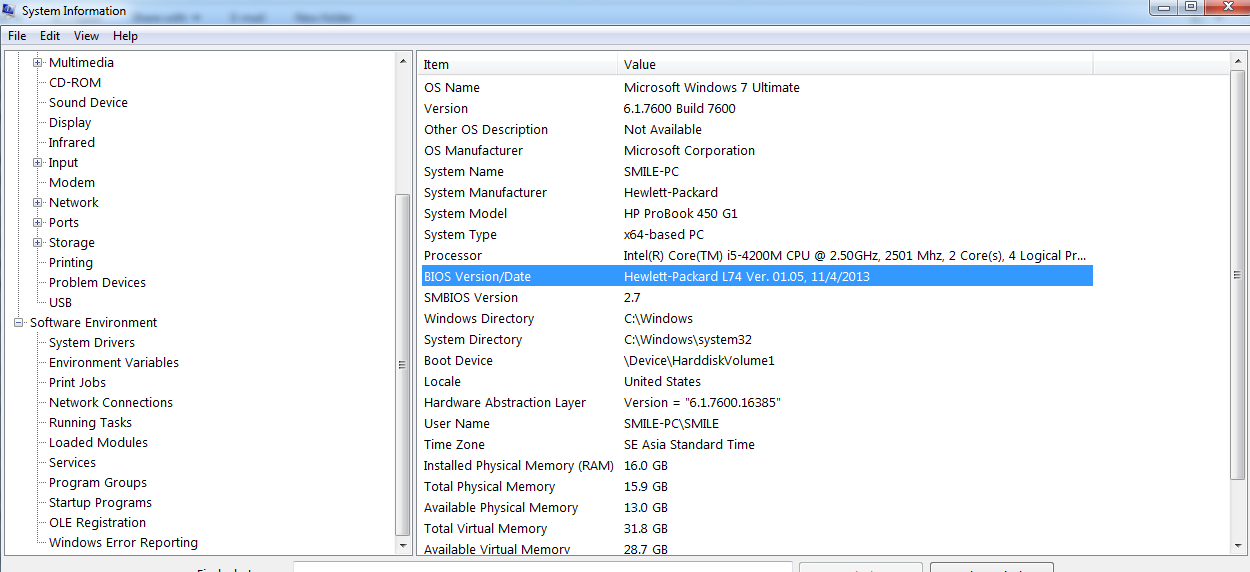Select Modem in the tree
This screenshot has height=572, width=1250.
72,182
